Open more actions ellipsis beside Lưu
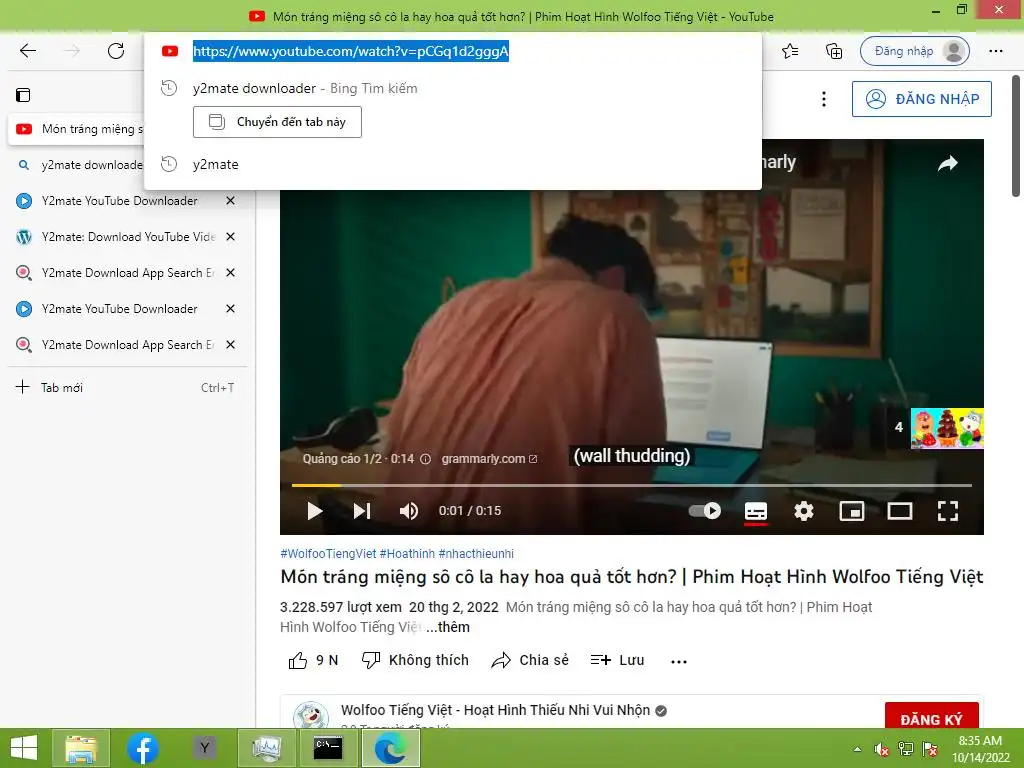Screen dimensions: 1024x768 click(679, 662)
